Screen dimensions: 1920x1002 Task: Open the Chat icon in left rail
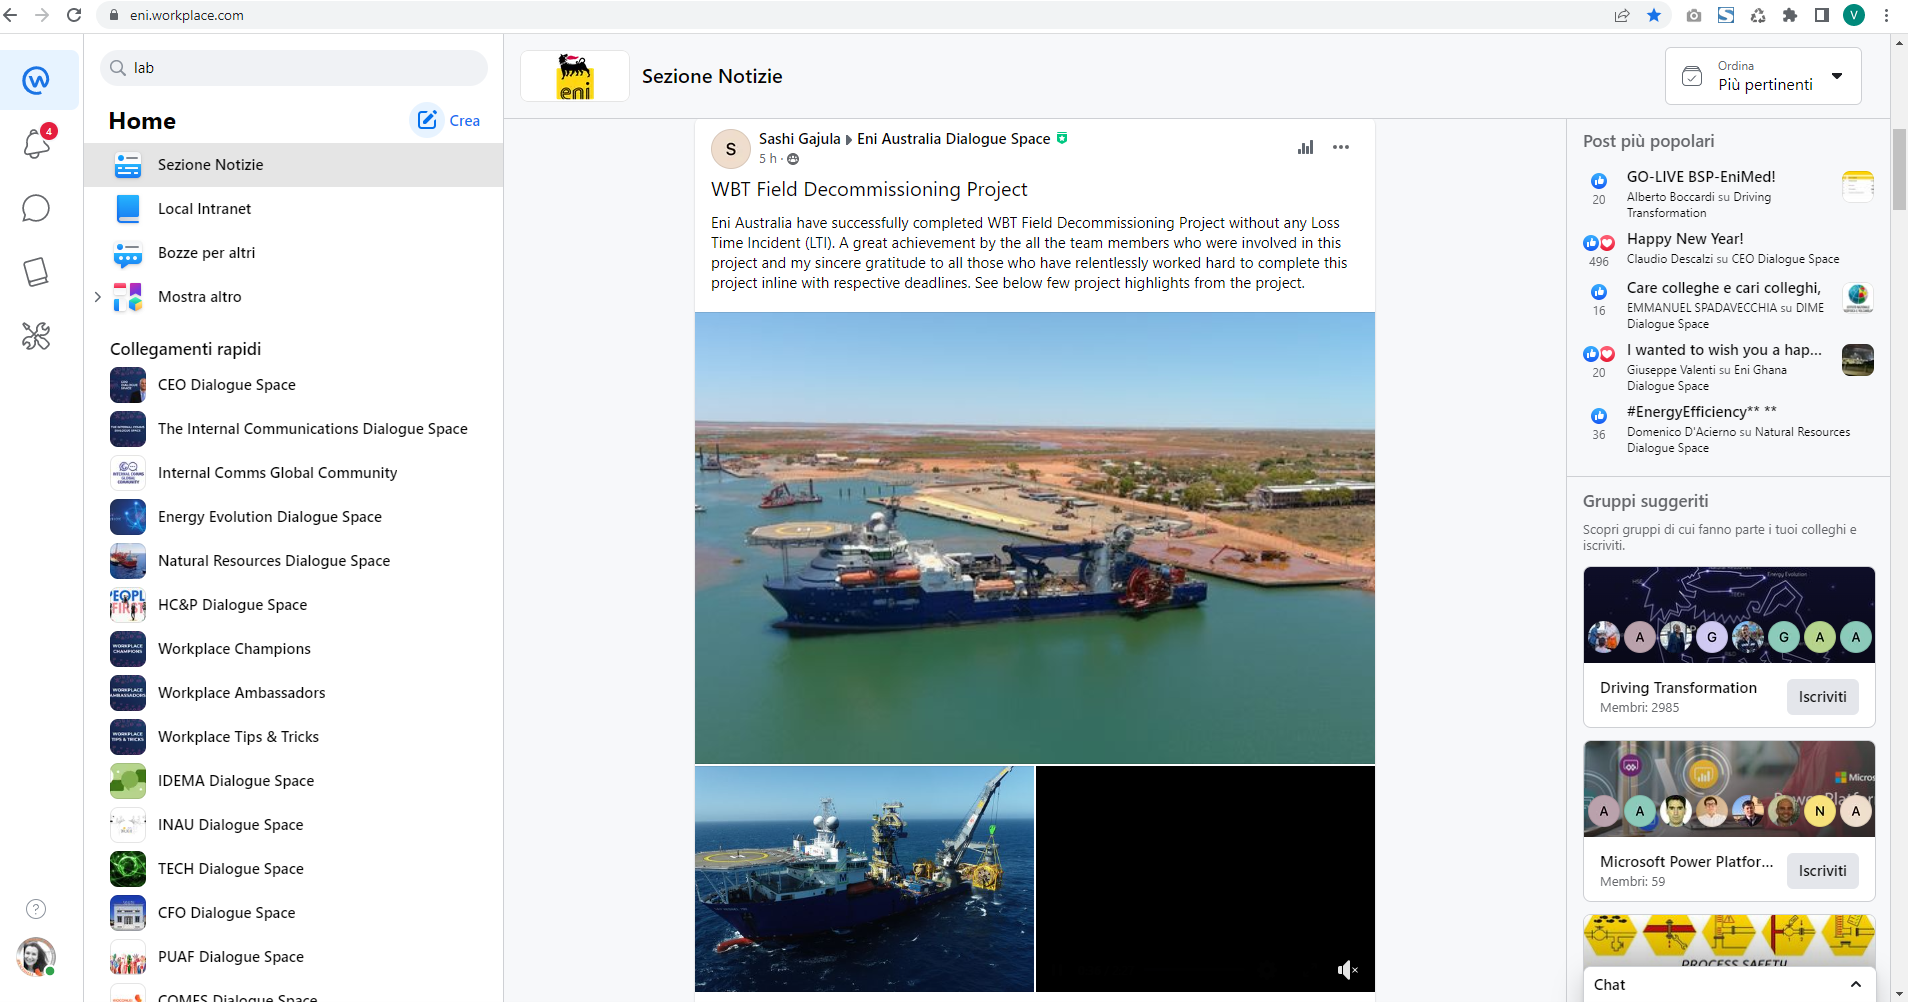(36, 208)
